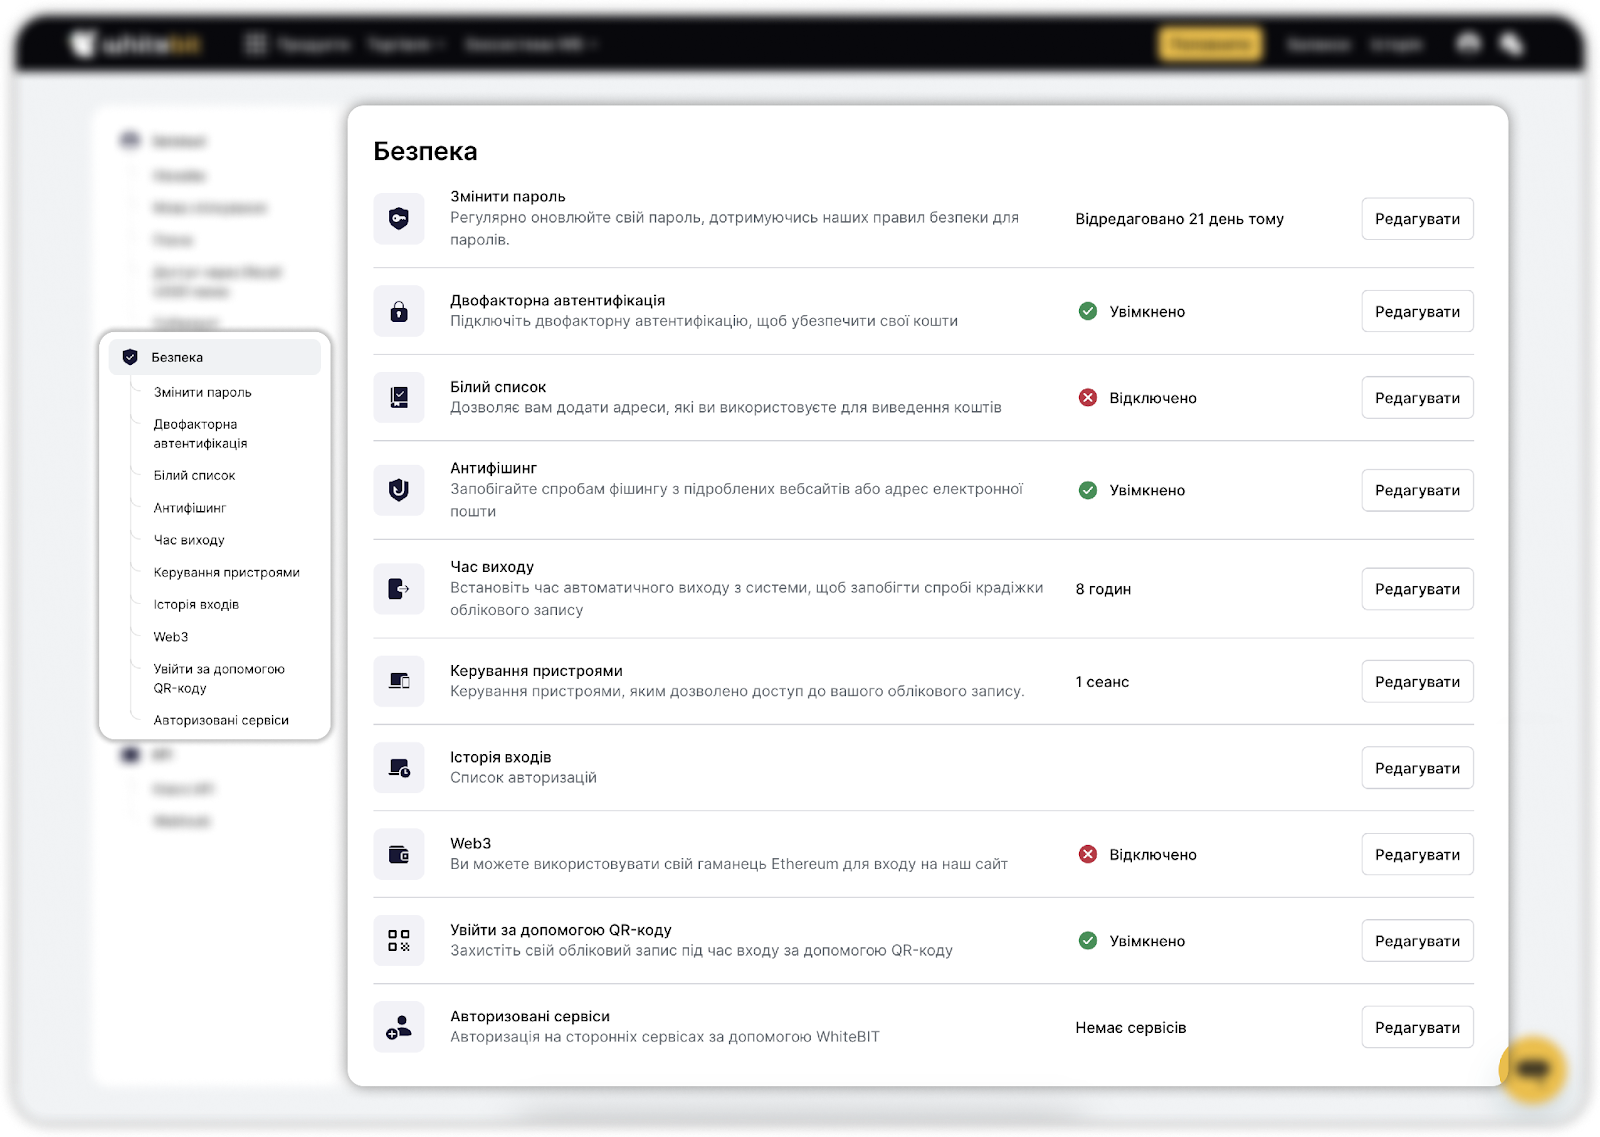Screen dimensions: 1600x1137
Task: Open the yellow chat support bubble
Action: [x=1531, y=1069]
